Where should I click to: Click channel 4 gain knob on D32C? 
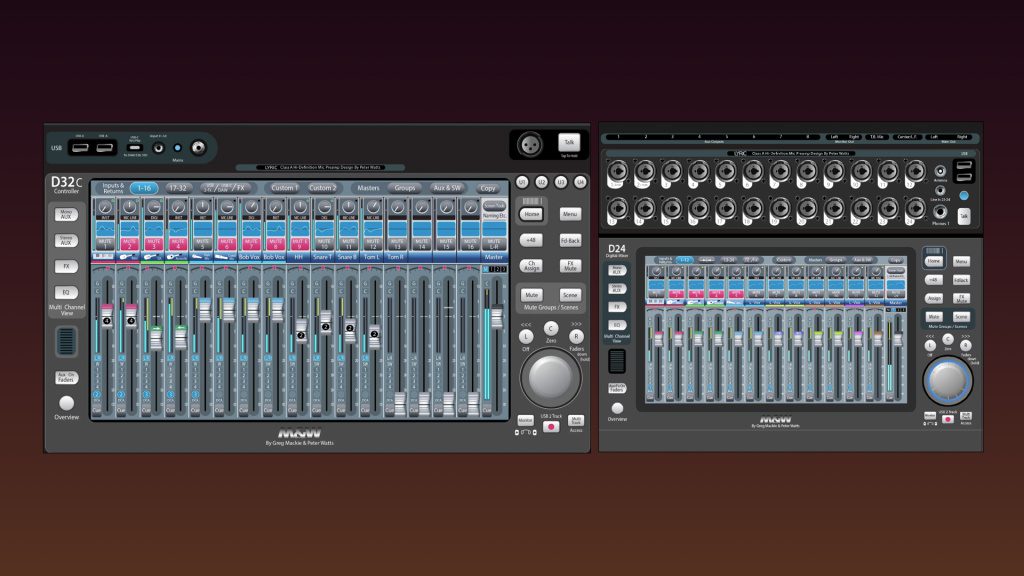pos(178,208)
